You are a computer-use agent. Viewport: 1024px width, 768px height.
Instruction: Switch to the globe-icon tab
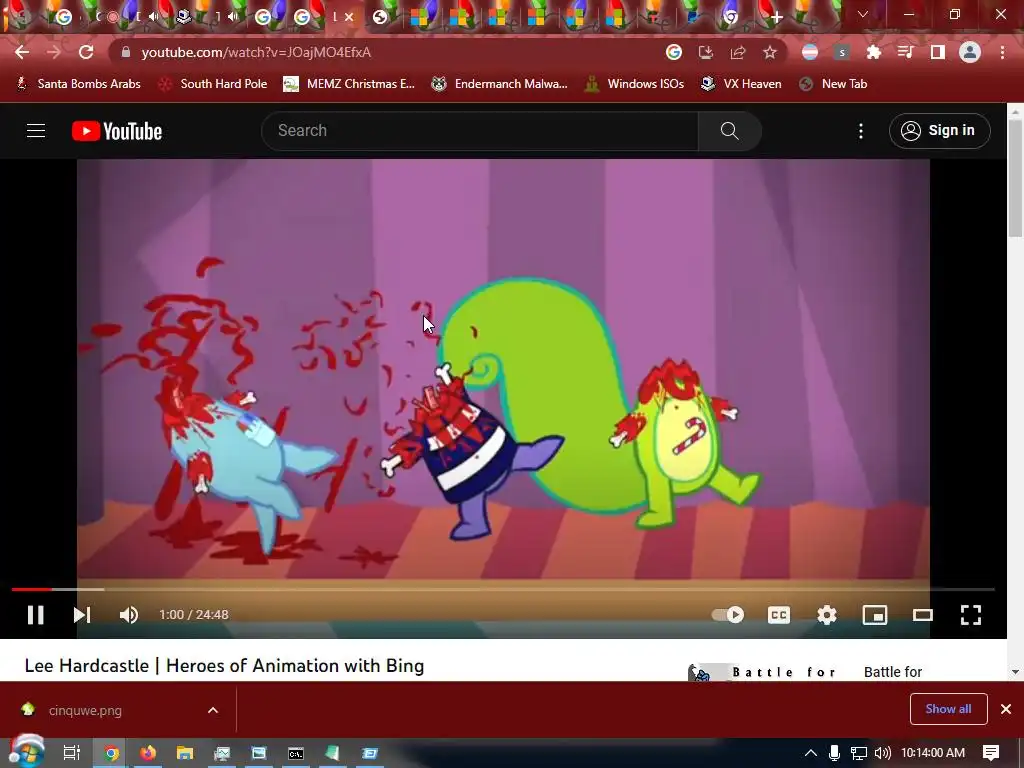pyautogui.click(x=380, y=17)
